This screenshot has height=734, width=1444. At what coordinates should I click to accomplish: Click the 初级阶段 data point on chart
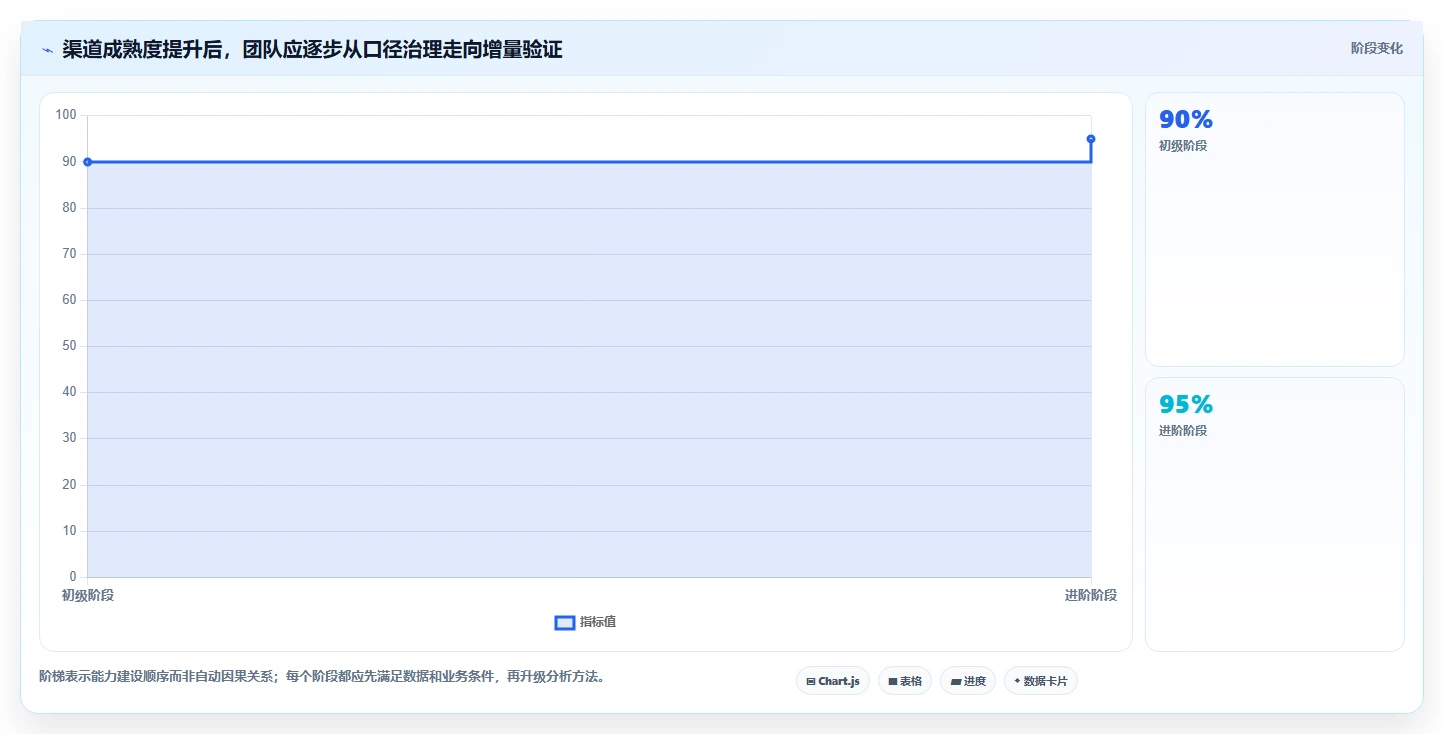[x=88, y=162]
